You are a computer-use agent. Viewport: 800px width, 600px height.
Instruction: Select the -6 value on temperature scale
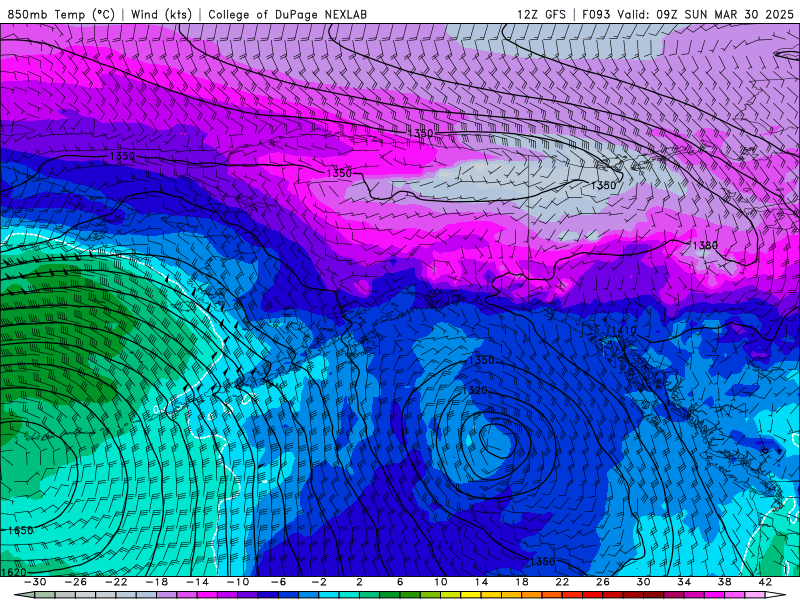[279, 582]
